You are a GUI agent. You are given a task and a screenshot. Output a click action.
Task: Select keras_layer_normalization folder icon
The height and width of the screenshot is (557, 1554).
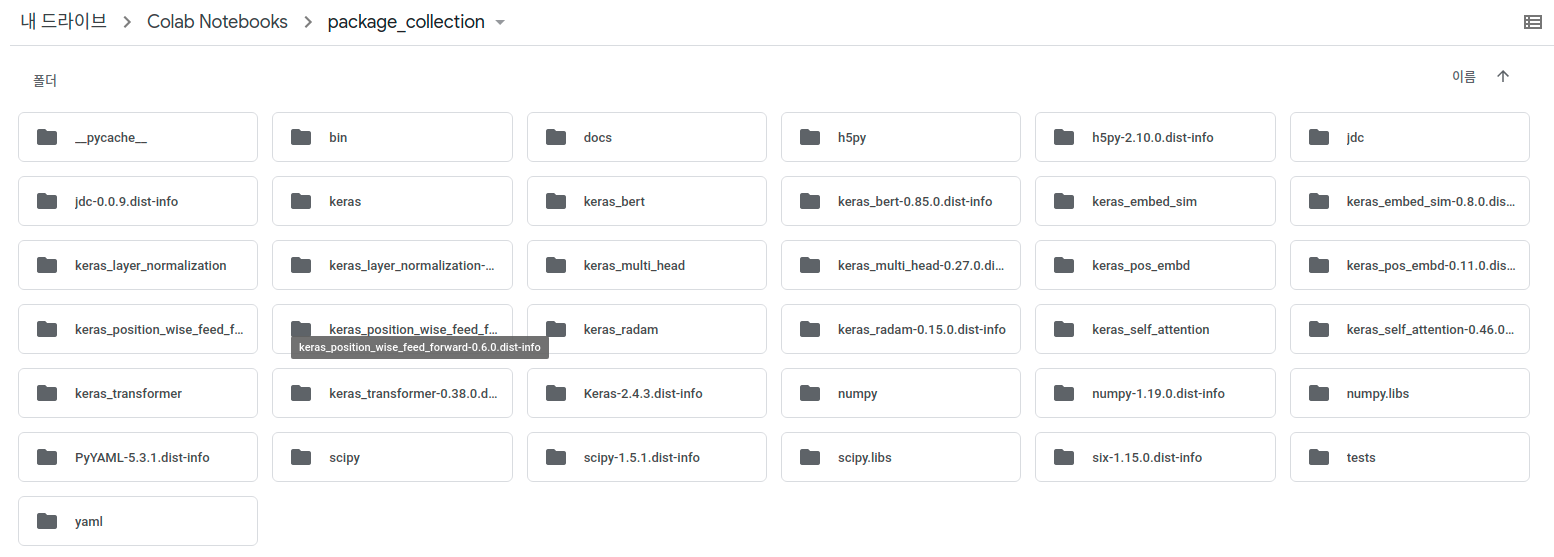(46, 265)
